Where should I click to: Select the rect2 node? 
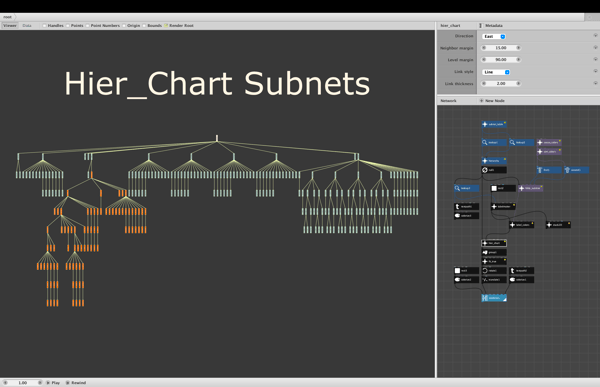[503, 188]
